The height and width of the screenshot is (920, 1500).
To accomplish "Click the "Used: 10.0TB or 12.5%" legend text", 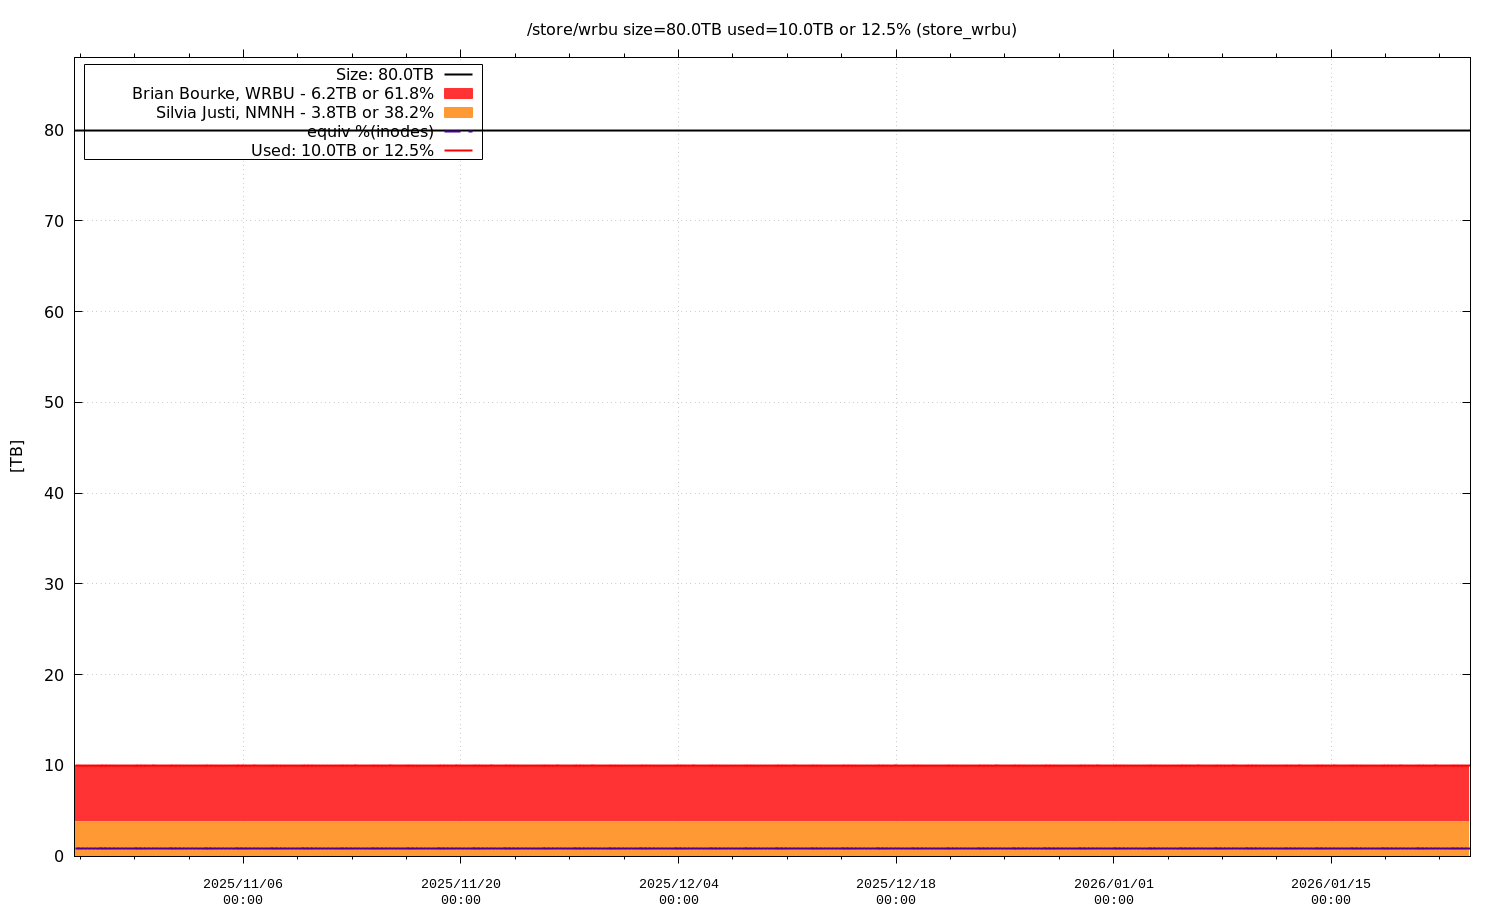I will 341,151.
